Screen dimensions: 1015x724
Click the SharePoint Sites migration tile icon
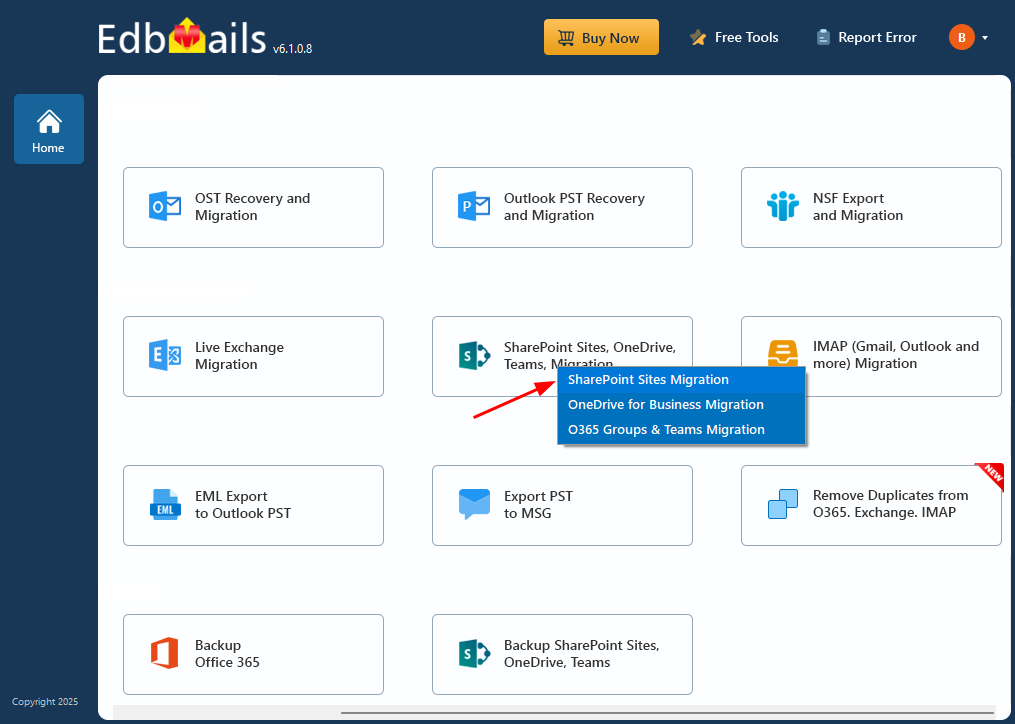[474, 356]
